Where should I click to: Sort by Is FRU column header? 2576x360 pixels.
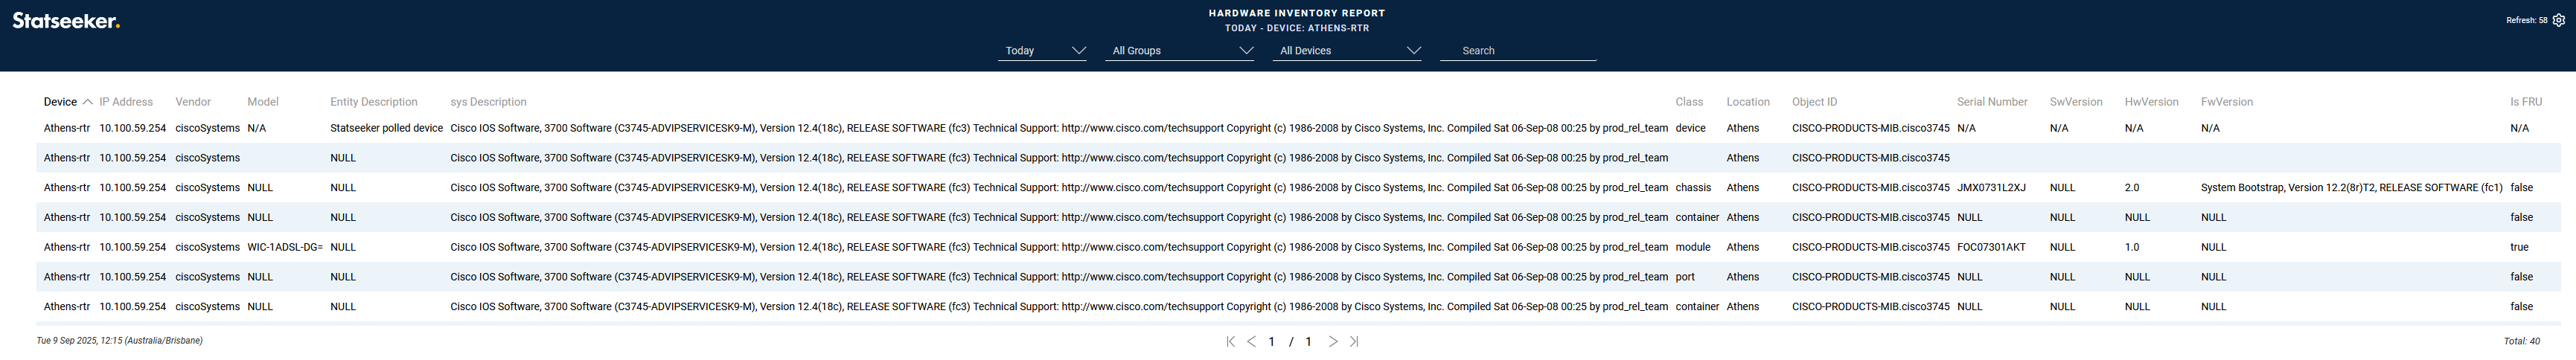pyautogui.click(x=2525, y=102)
